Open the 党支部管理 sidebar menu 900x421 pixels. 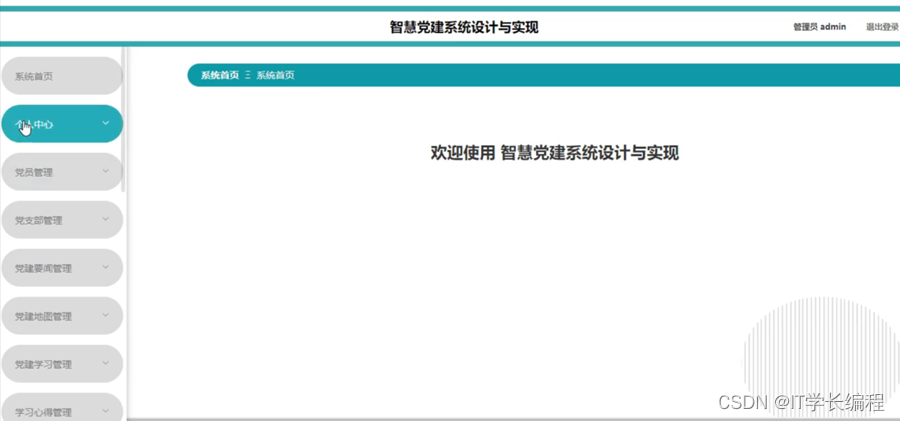(x=62, y=220)
